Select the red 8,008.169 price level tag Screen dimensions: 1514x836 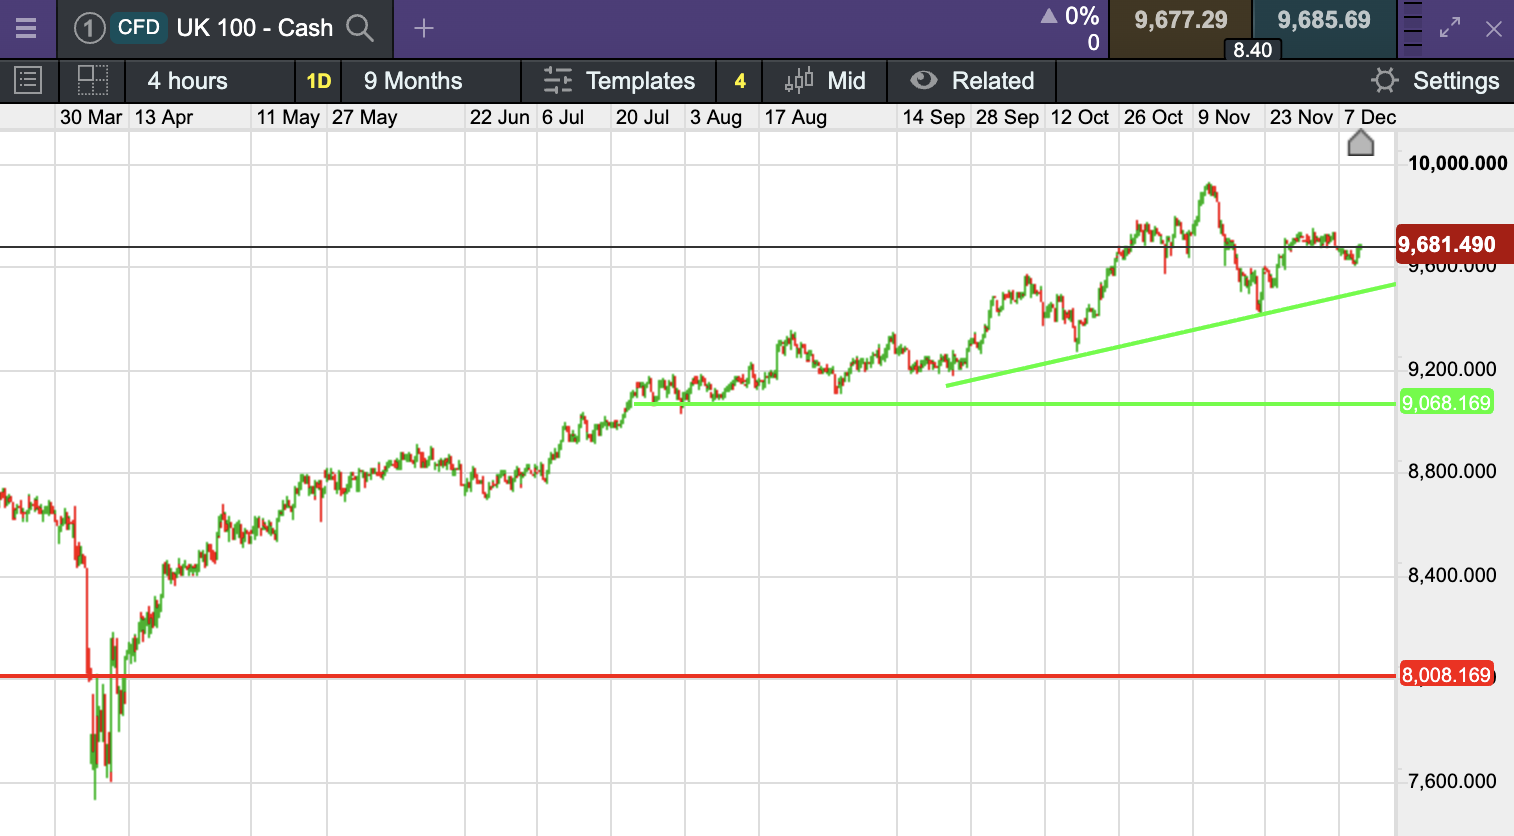pyautogui.click(x=1446, y=675)
